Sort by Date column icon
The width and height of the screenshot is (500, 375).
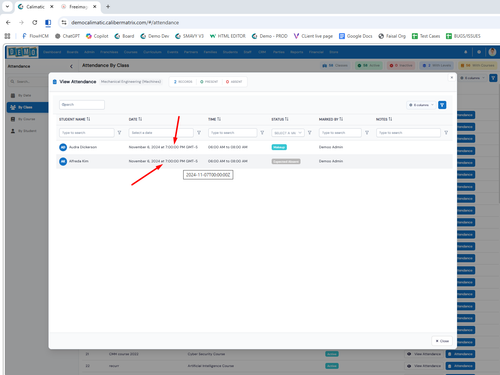tap(140, 119)
